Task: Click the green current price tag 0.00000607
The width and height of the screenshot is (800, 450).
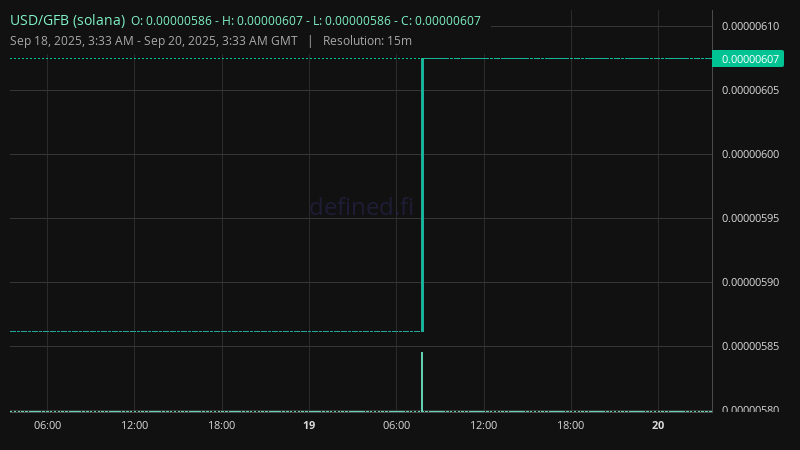Action: [748, 59]
